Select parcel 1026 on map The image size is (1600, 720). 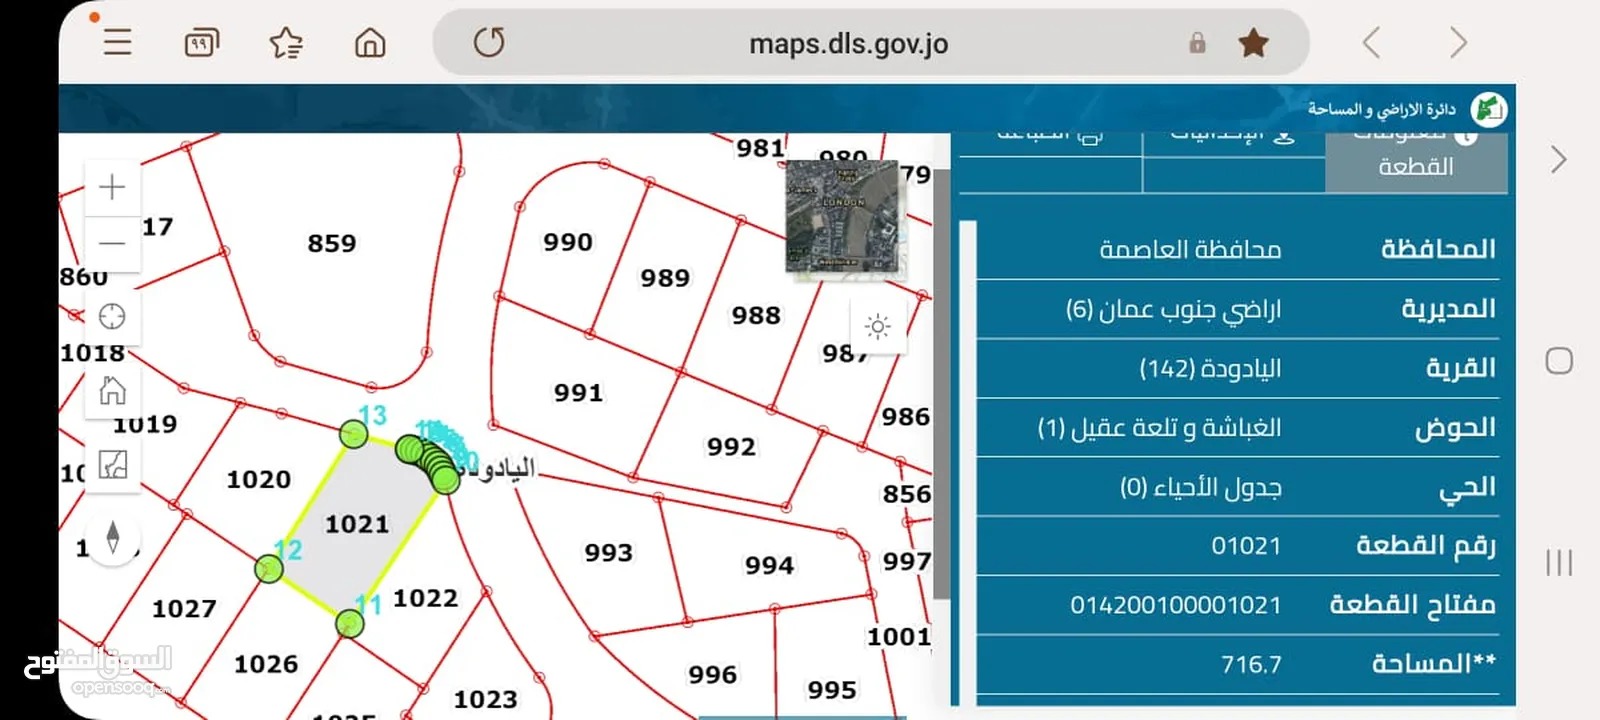click(x=266, y=664)
